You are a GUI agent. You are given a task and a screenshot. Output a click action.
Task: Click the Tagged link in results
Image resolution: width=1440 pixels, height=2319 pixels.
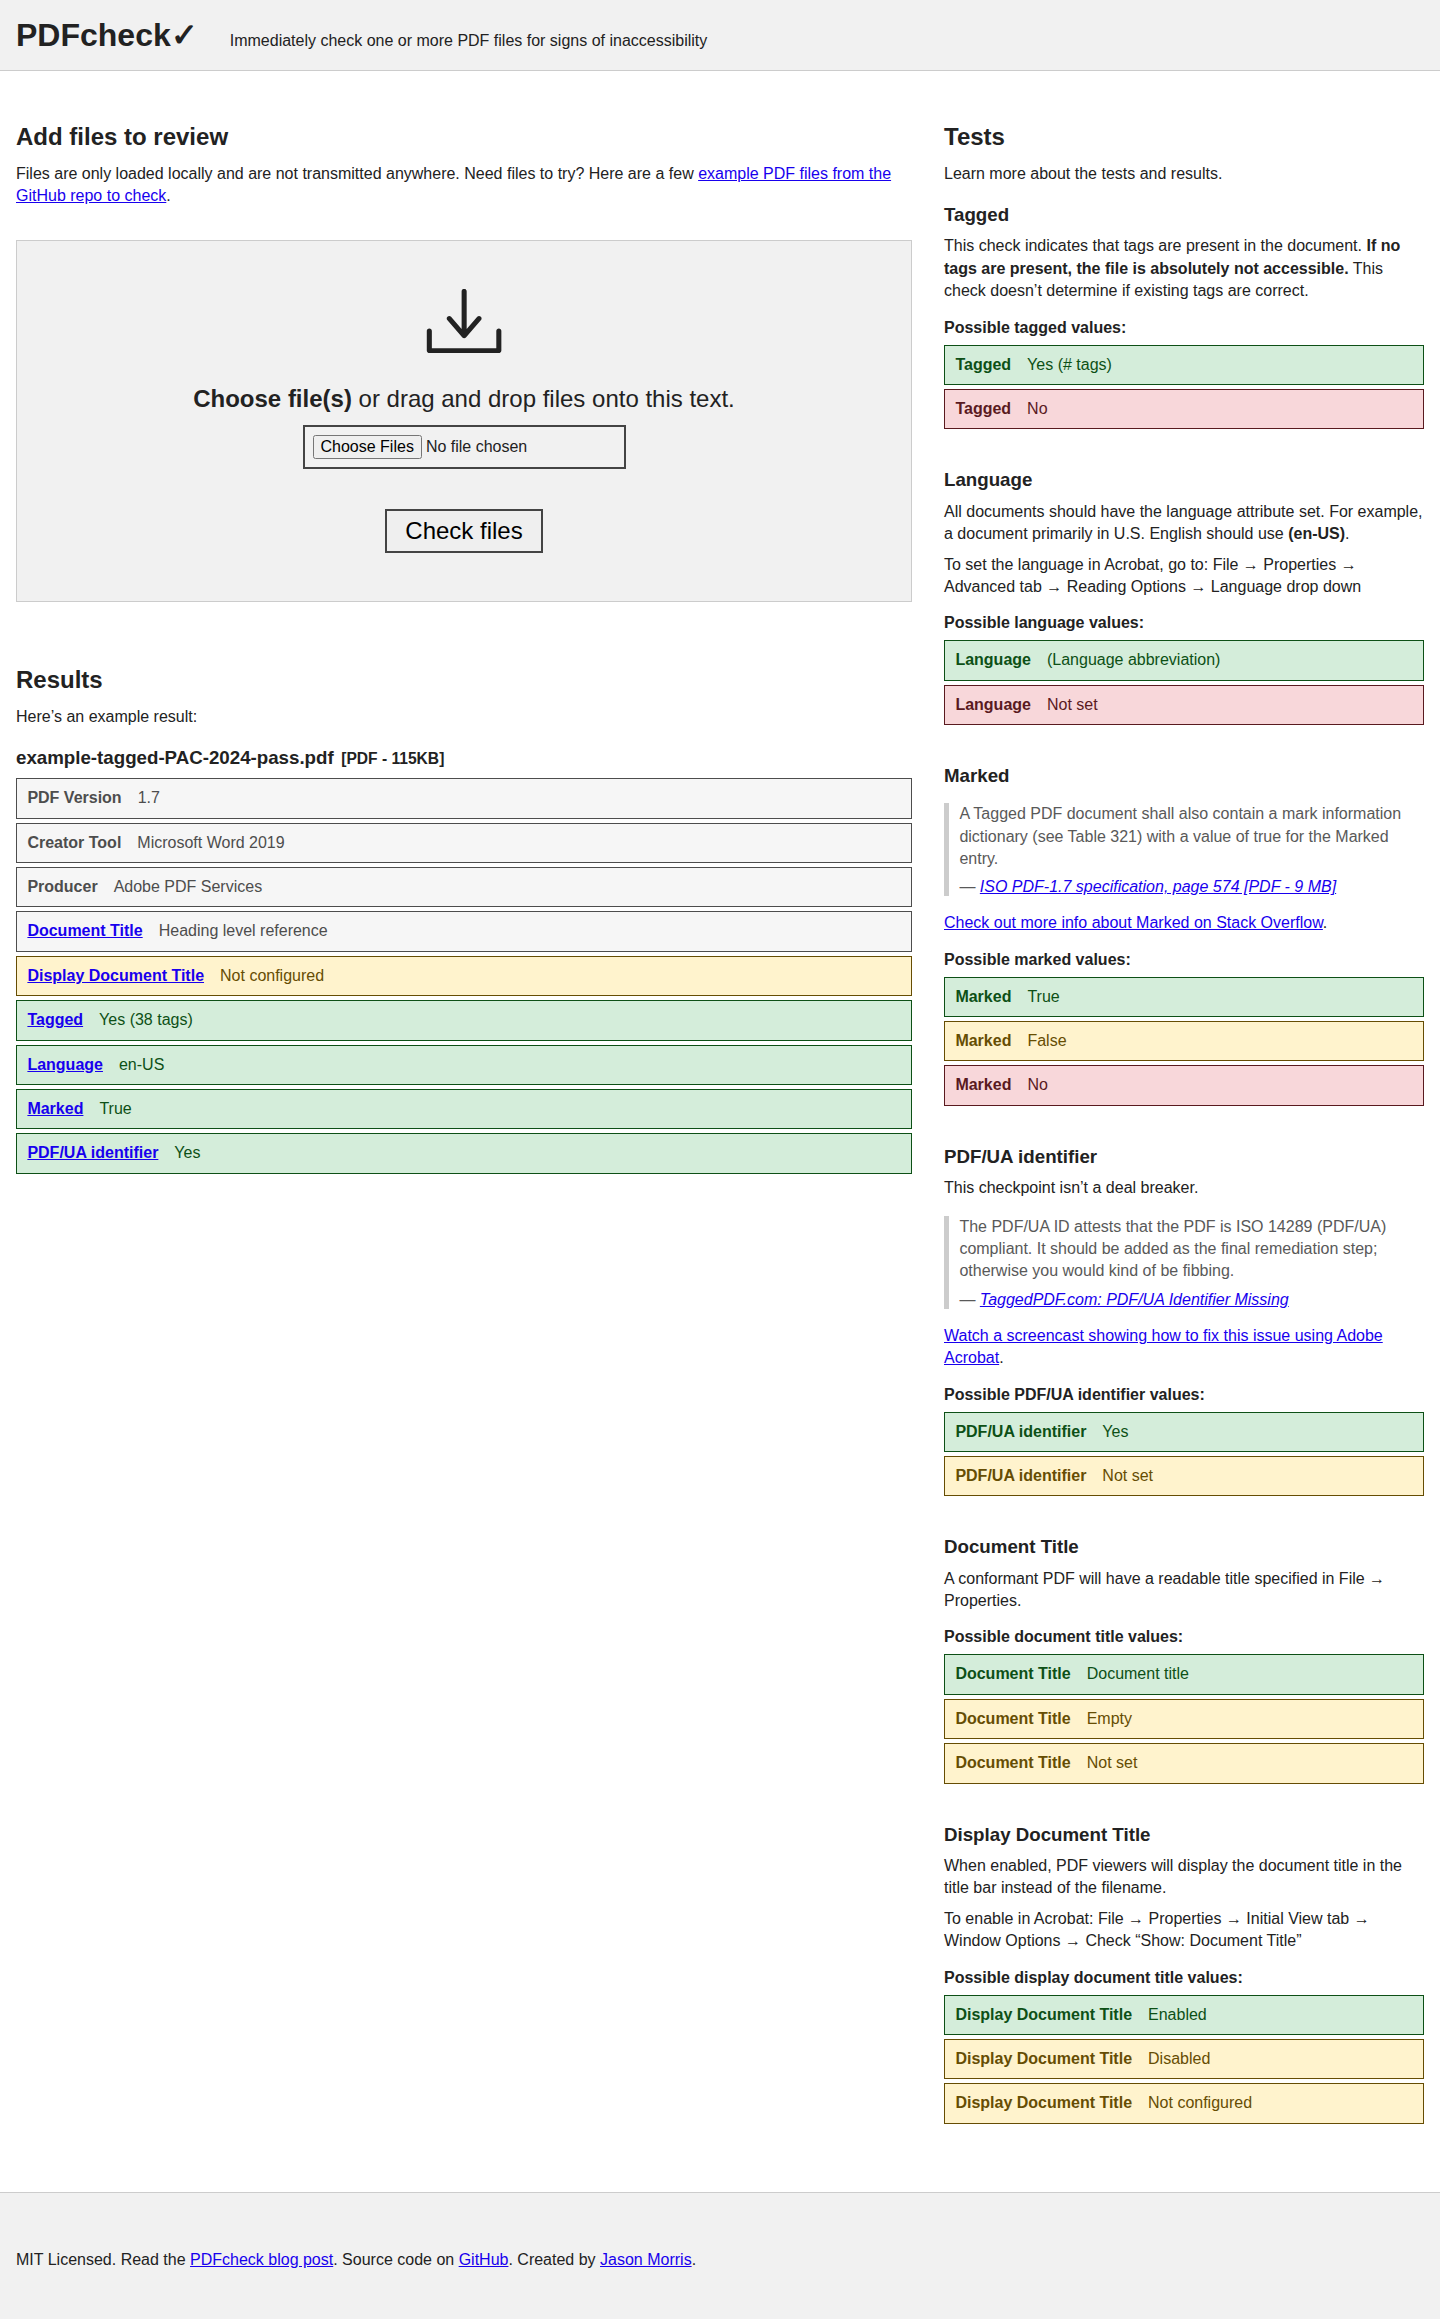55,1020
